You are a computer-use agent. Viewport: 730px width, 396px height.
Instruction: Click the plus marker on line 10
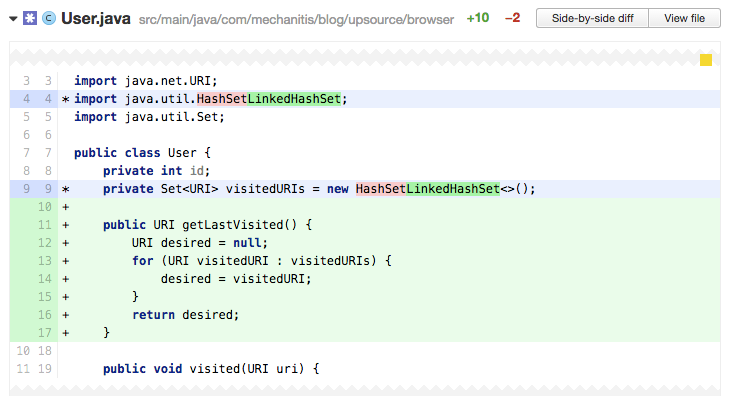(66, 207)
